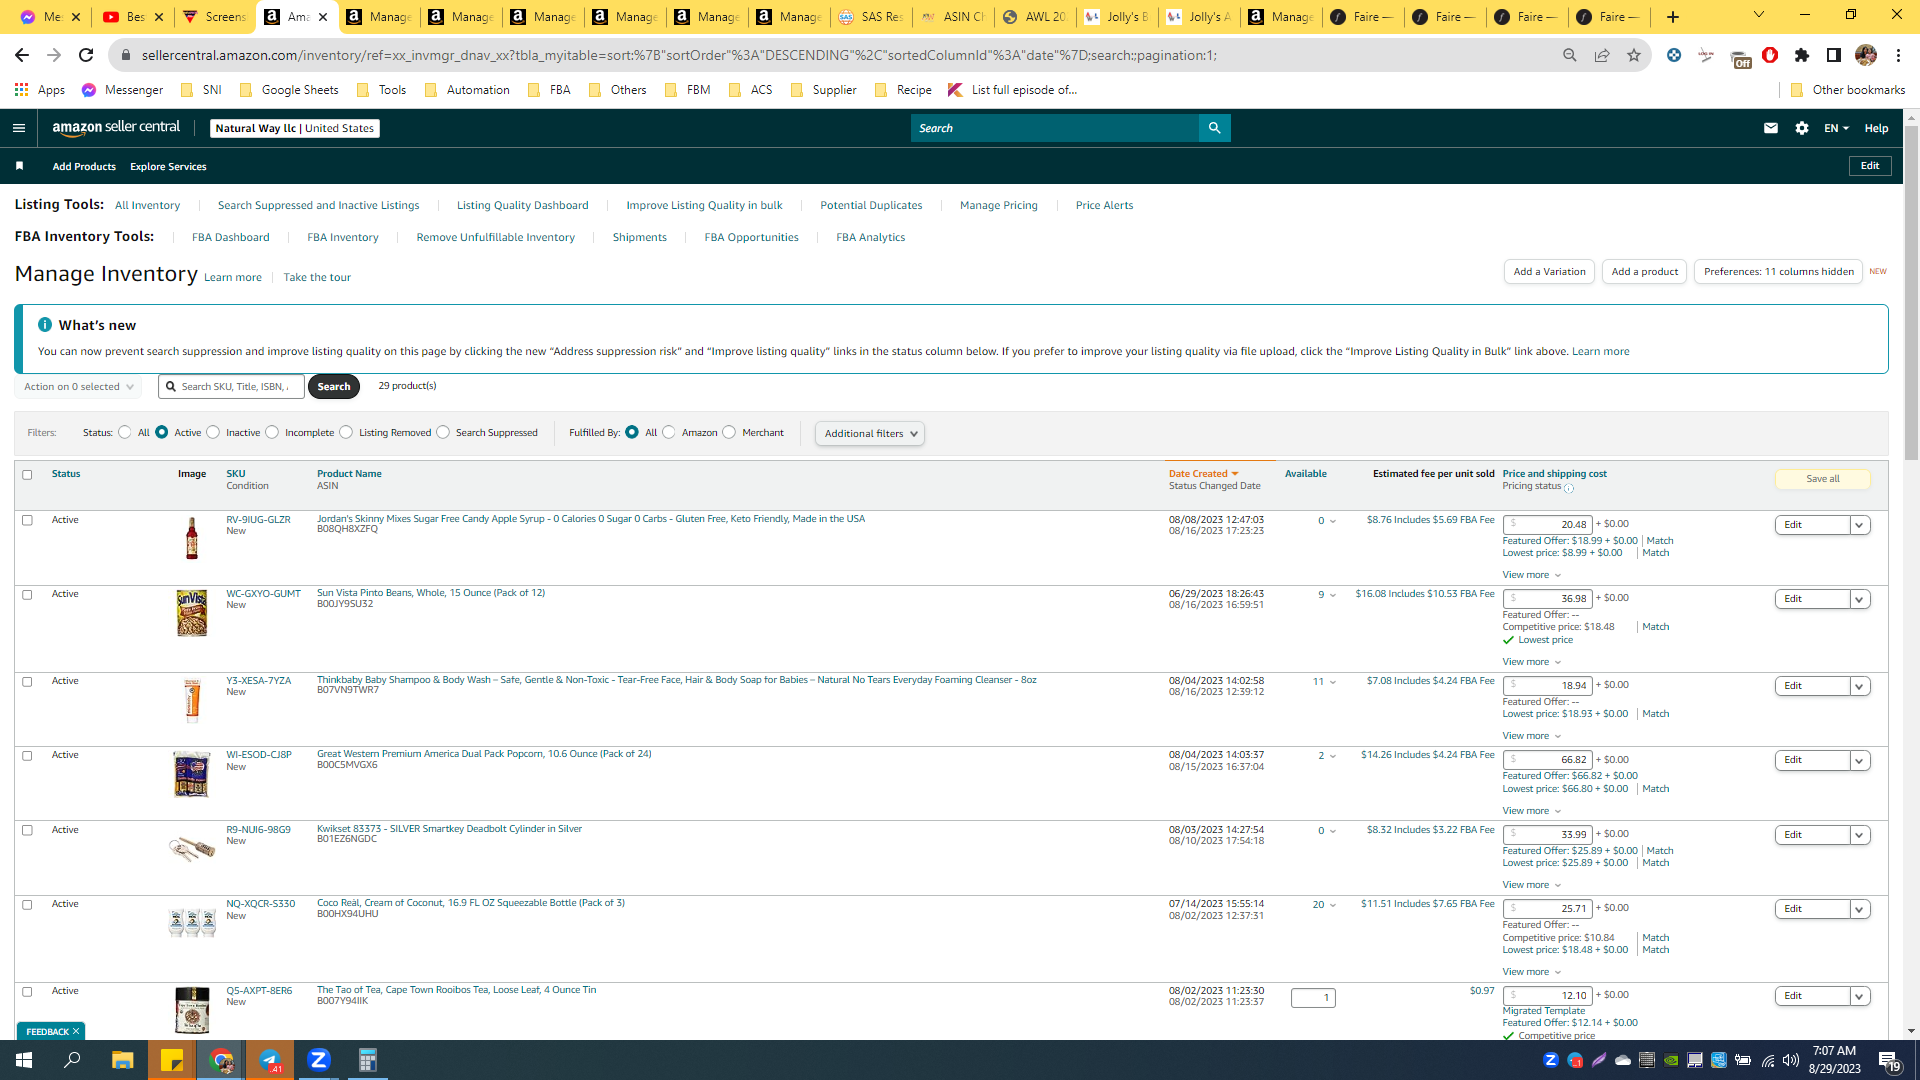1920x1080 pixels.
Task: Open the Seller Central hamburger menu
Action: click(x=19, y=128)
